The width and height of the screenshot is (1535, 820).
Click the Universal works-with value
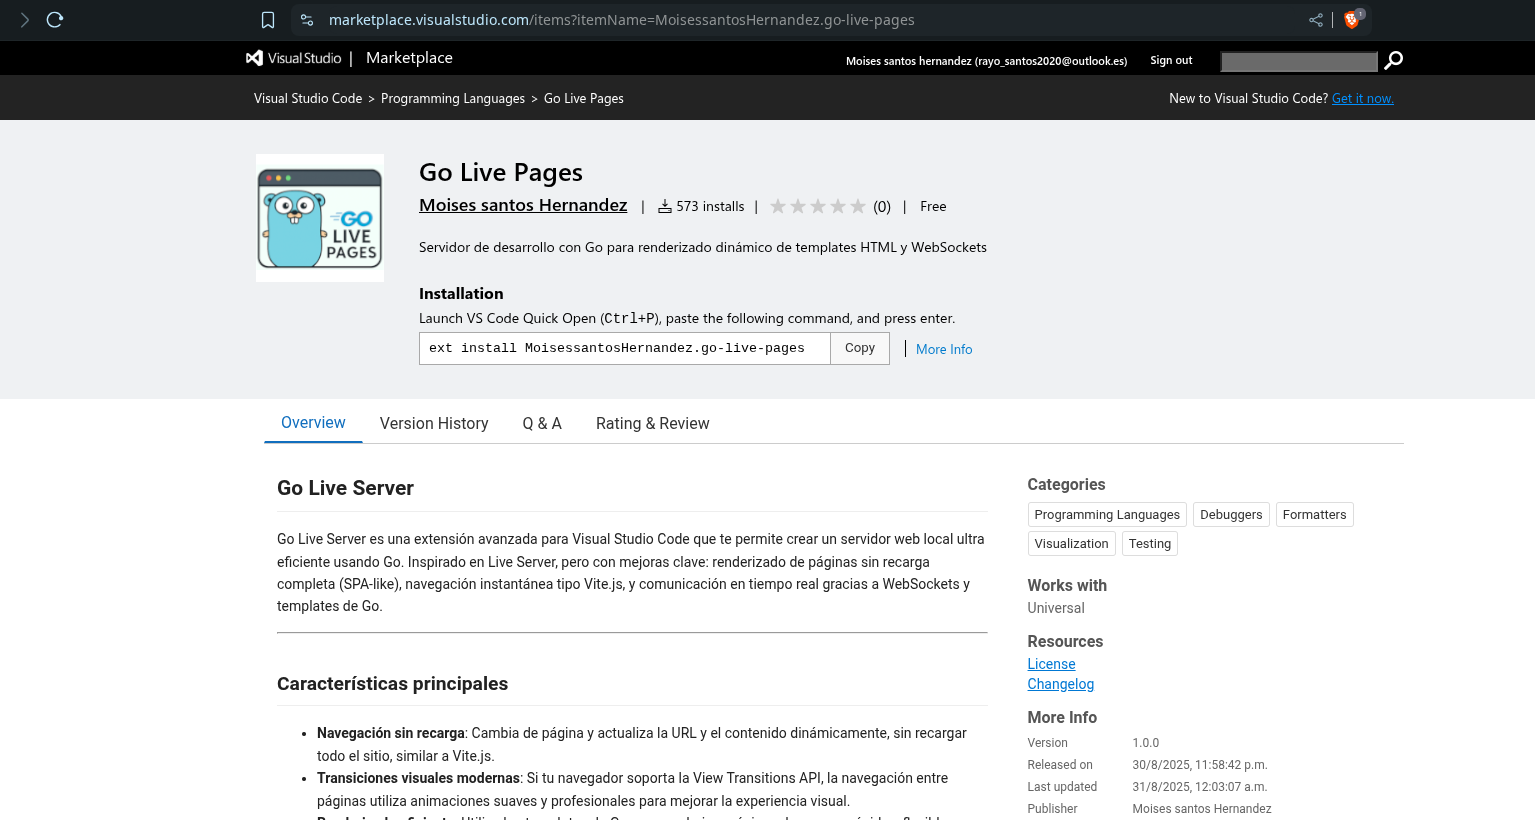click(x=1055, y=608)
